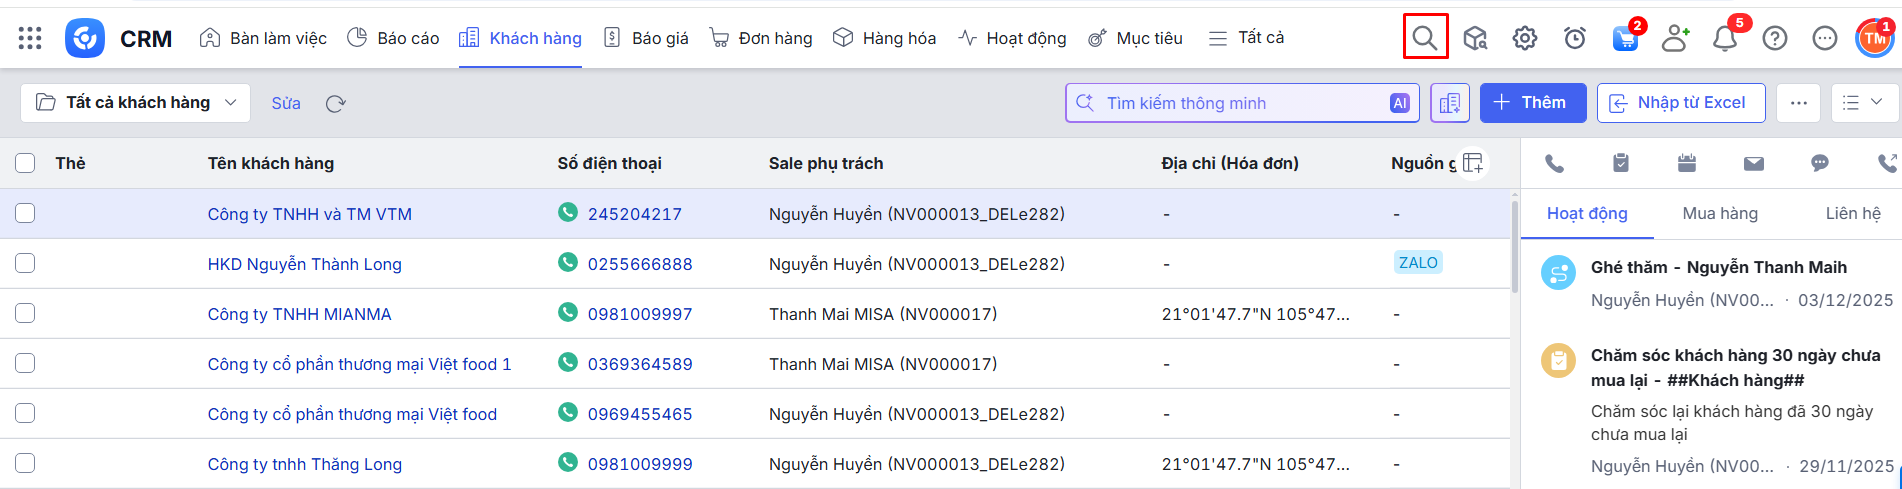
Task: Tick the checkbox for HKD Nguyễn Thành Long
Action: coord(25,263)
